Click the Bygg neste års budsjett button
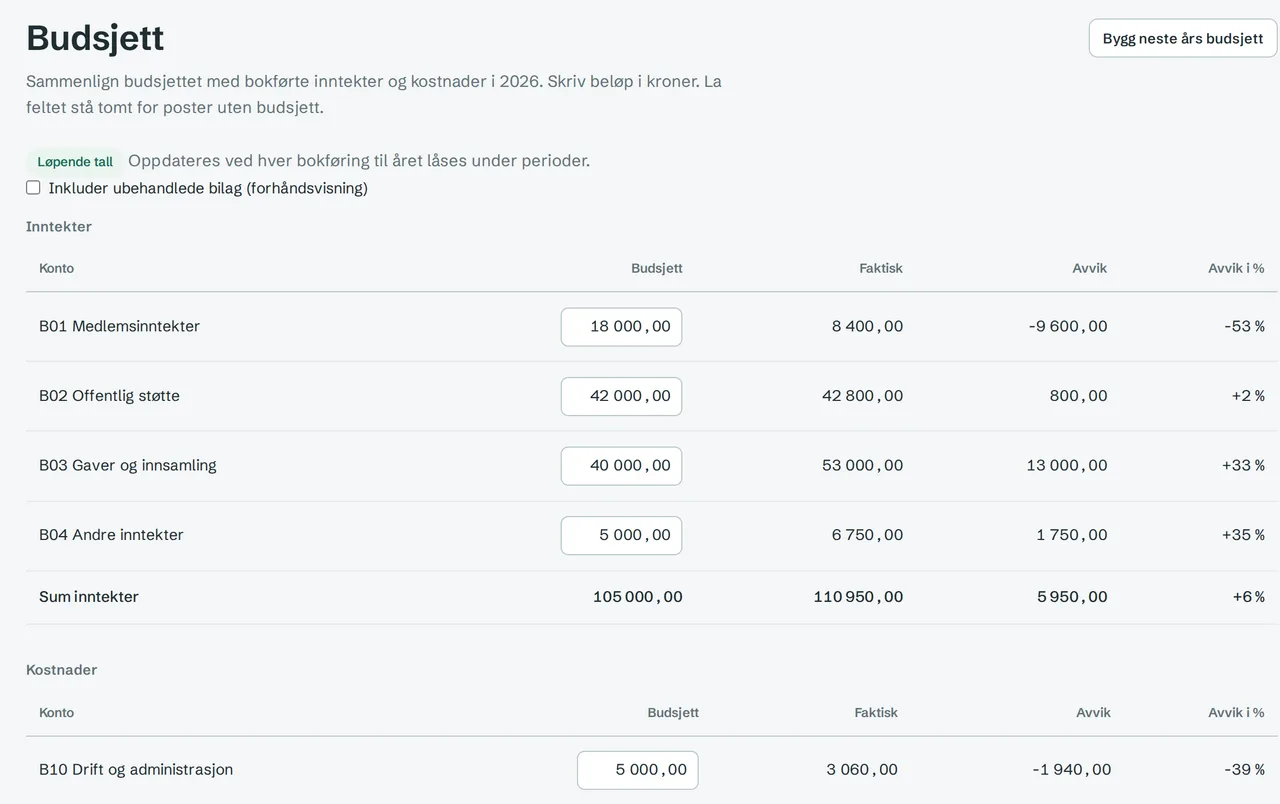The image size is (1280, 804). click(1183, 38)
